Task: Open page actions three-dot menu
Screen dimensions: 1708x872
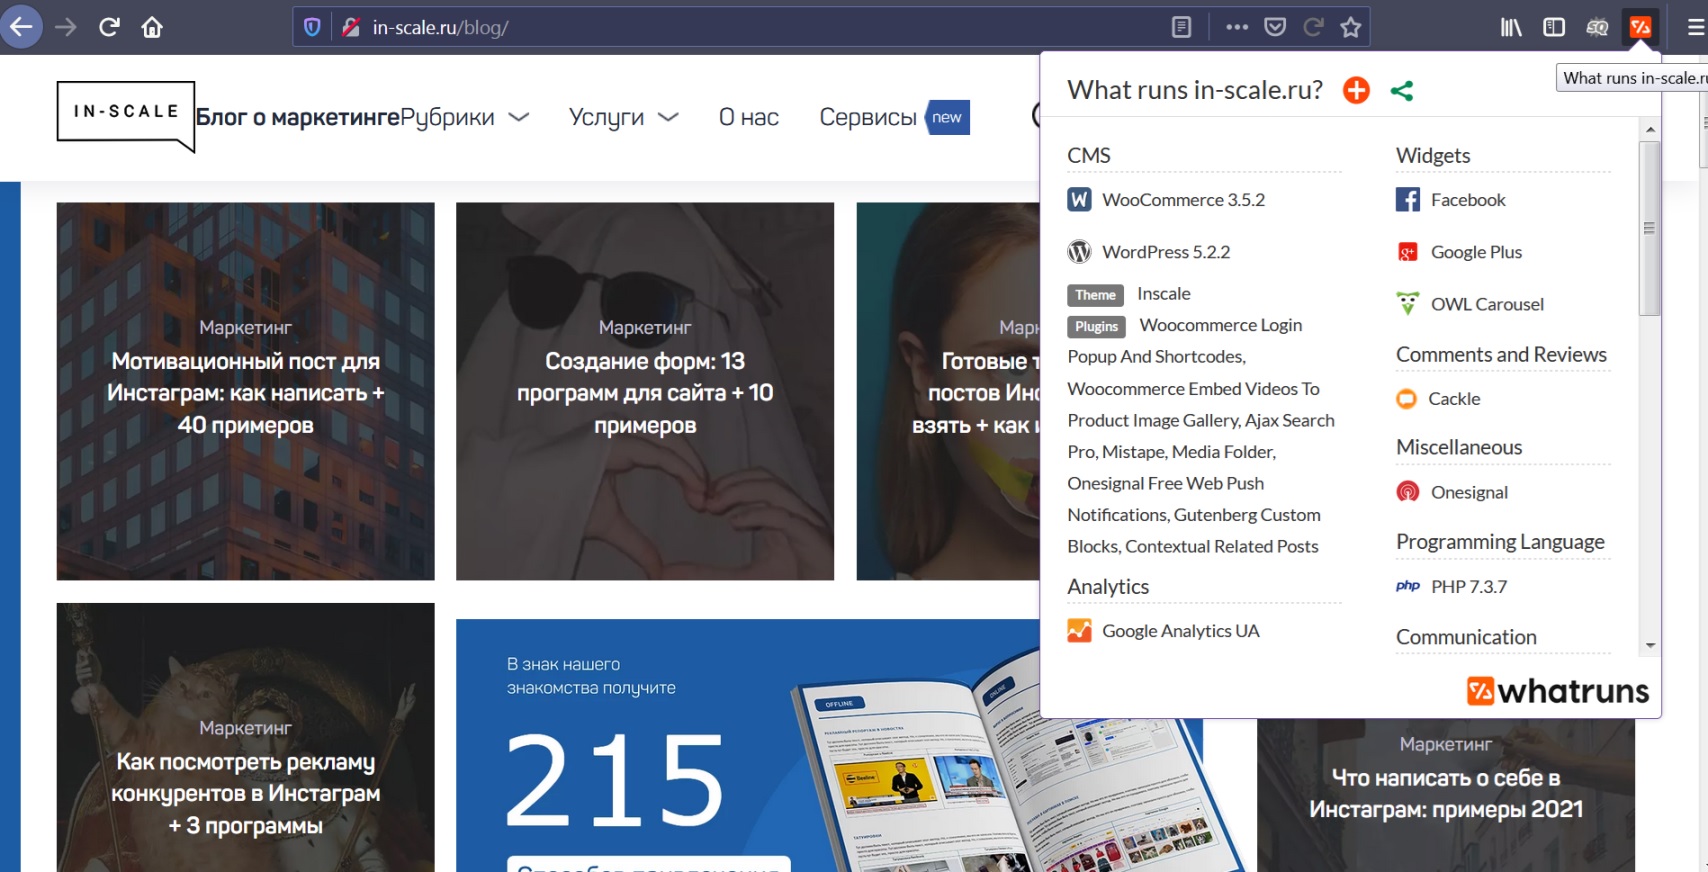Action: (1237, 27)
